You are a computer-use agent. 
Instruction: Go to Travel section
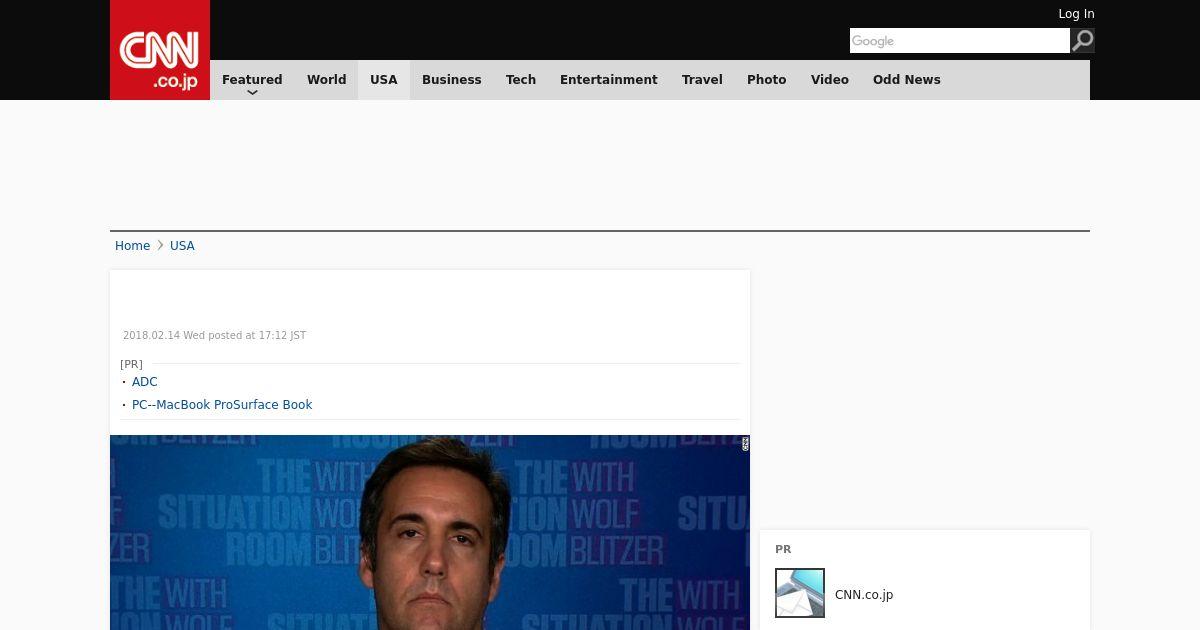(702, 80)
